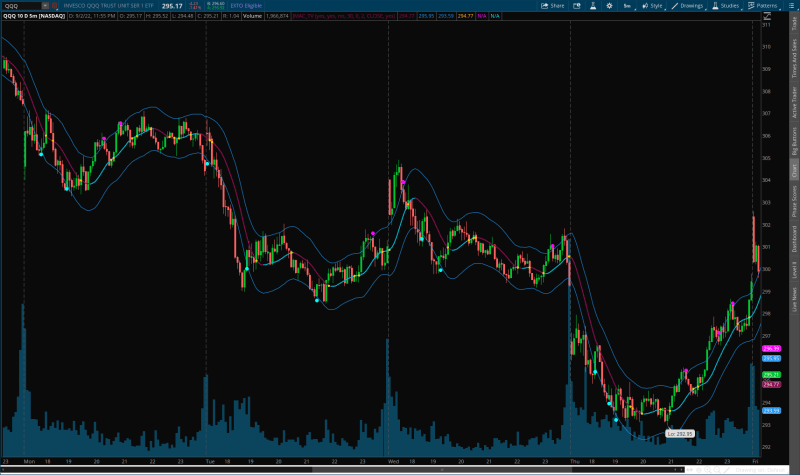Image resolution: width=800 pixels, height=475 pixels.
Task: Open the Big Buttons sidebar tab
Action: tap(794, 141)
